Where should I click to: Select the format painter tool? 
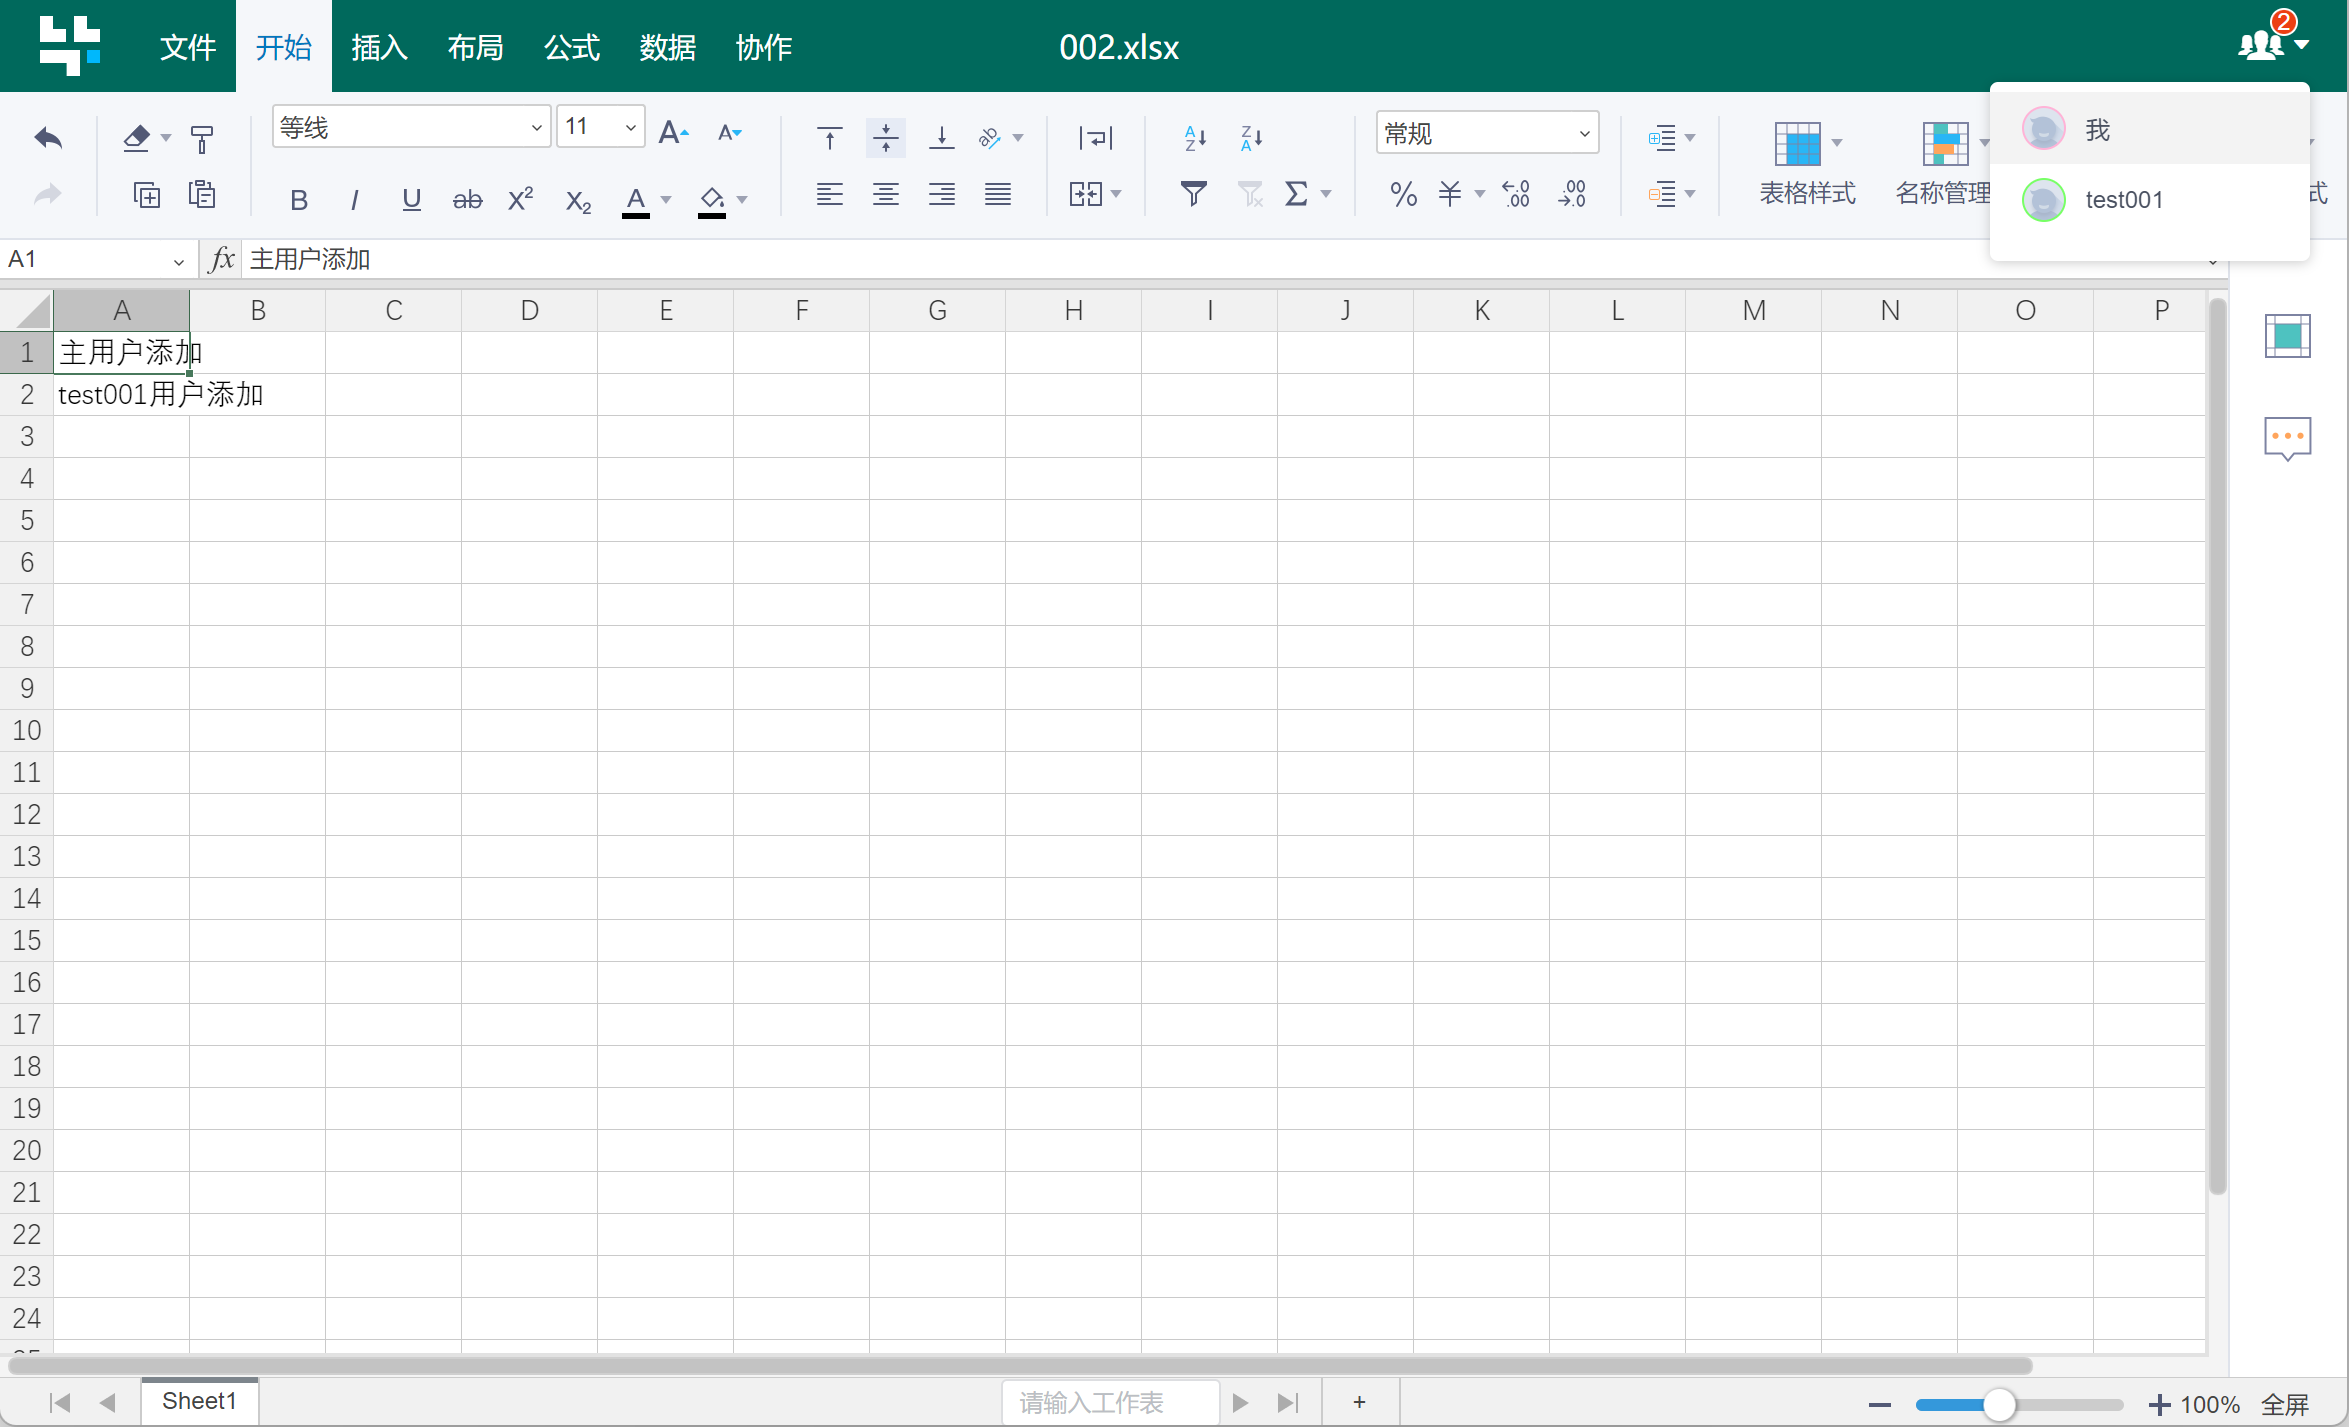pyautogui.click(x=202, y=139)
